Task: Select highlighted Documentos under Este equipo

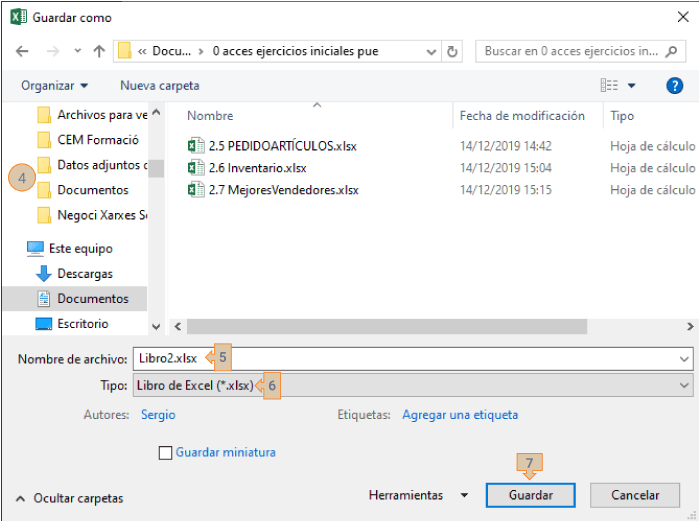Action: [x=75, y=299]
